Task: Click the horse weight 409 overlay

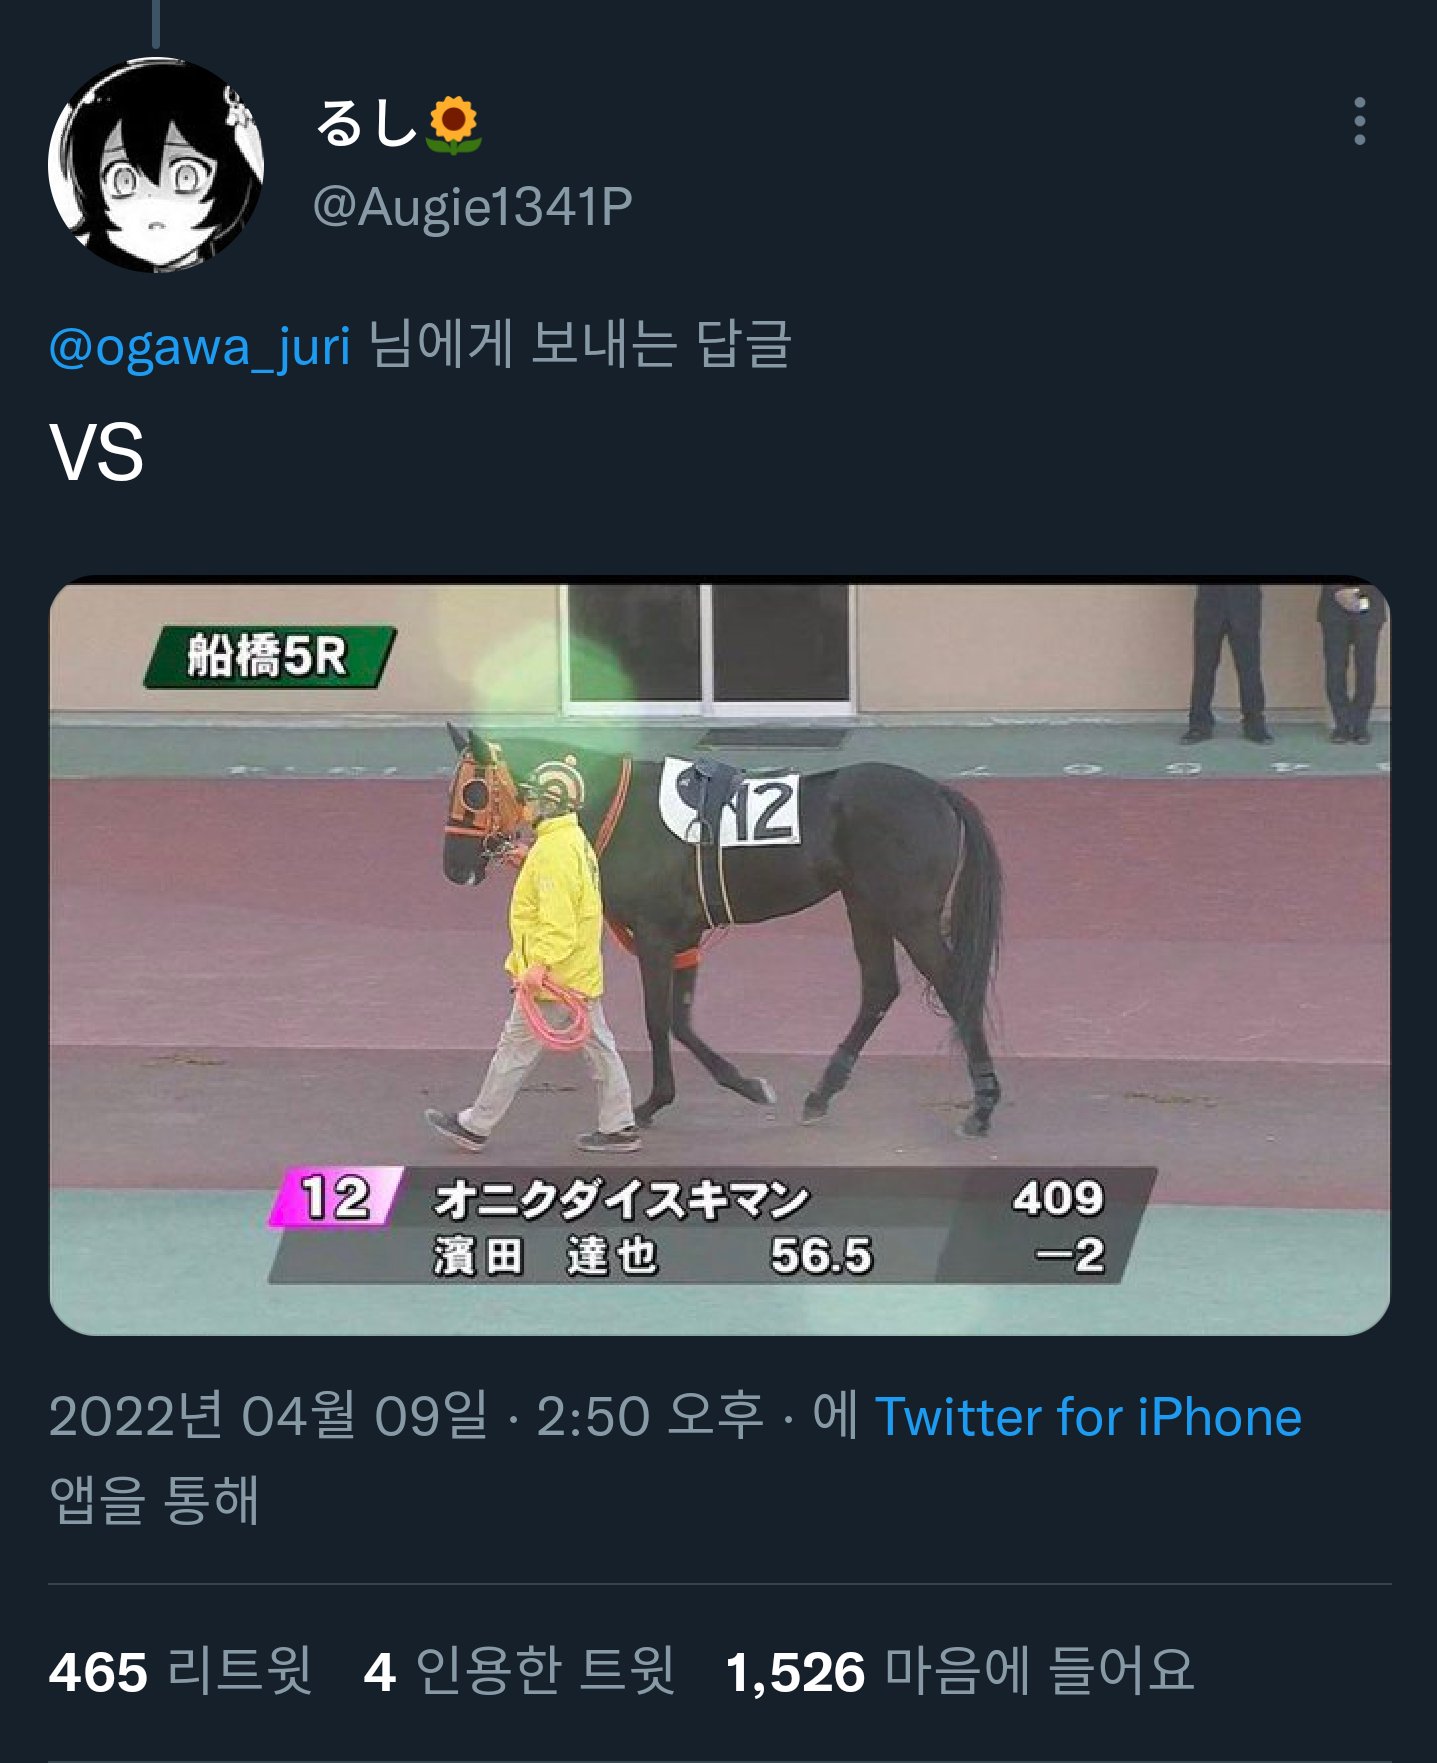Action: (x=1058, y=1197)
